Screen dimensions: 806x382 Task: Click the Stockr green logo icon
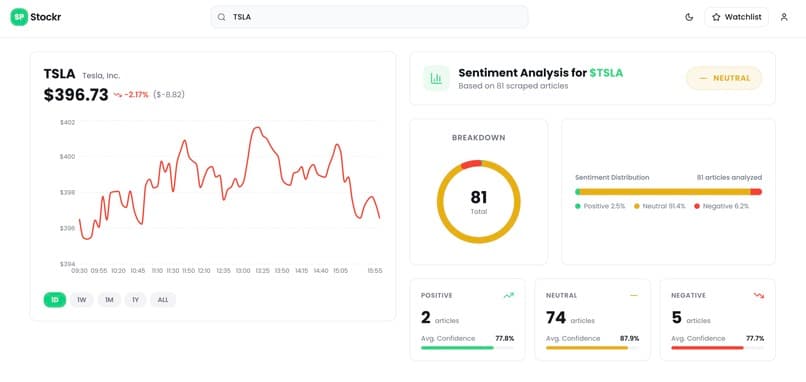point(19,17)
